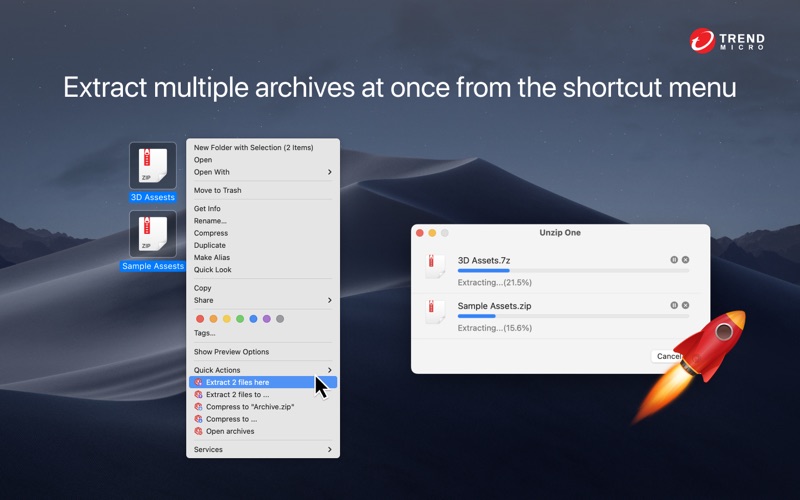This screenshot has height=500, width=800.
Task: Select Get Info menu entry
Action: [263, 209]
